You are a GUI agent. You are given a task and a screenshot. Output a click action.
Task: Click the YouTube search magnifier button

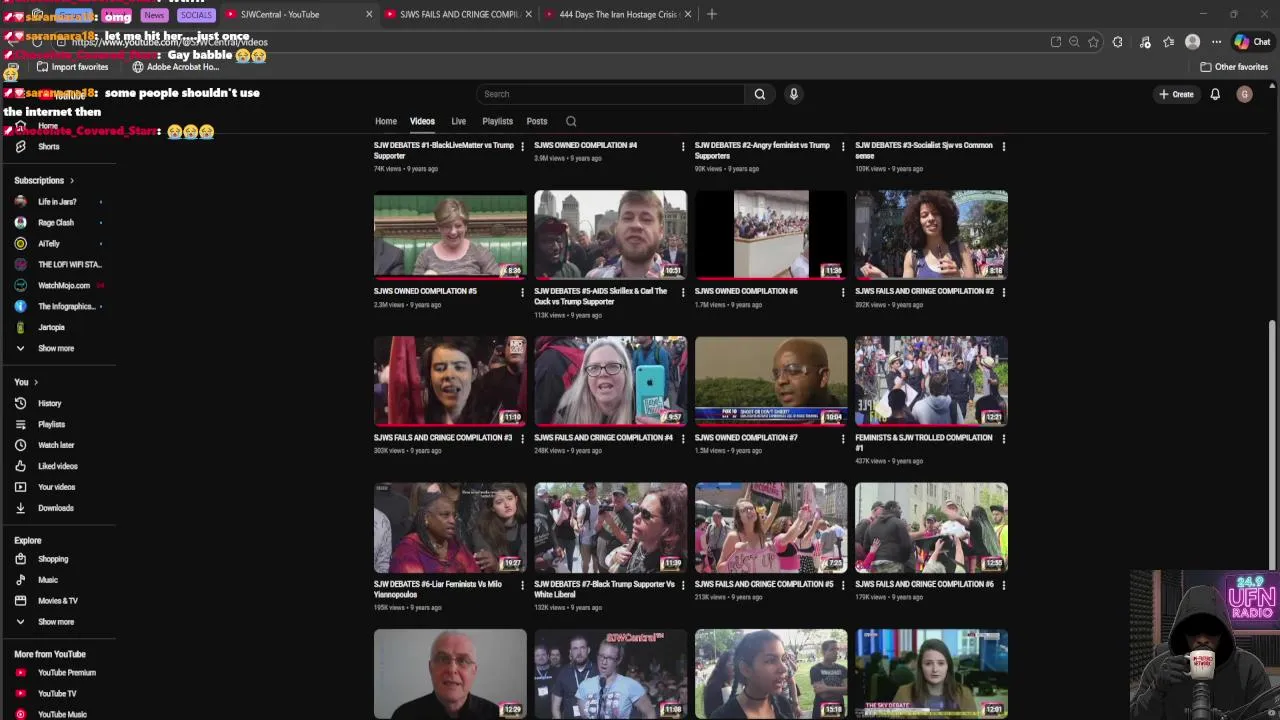[x=760, y=94]
